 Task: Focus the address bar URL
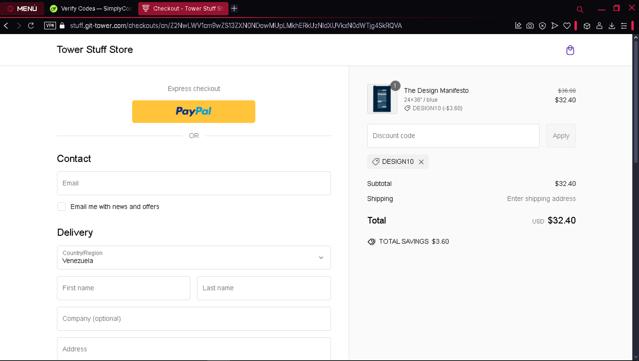point(236,26)
